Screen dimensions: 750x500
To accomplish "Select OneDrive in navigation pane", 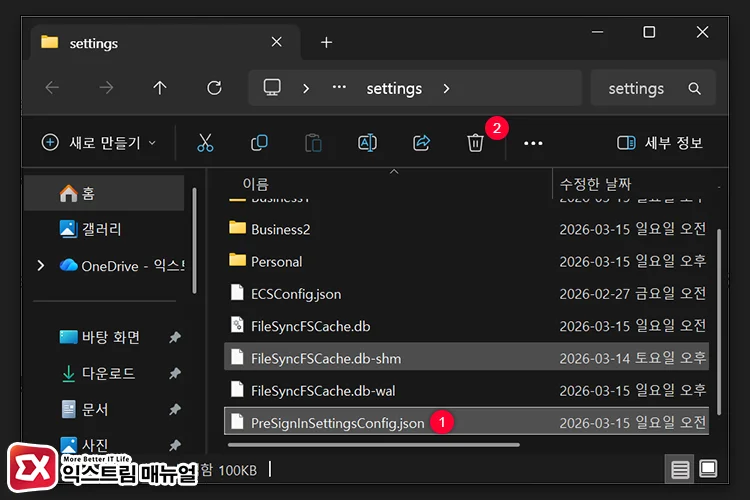I will click(x=121, y=266).
